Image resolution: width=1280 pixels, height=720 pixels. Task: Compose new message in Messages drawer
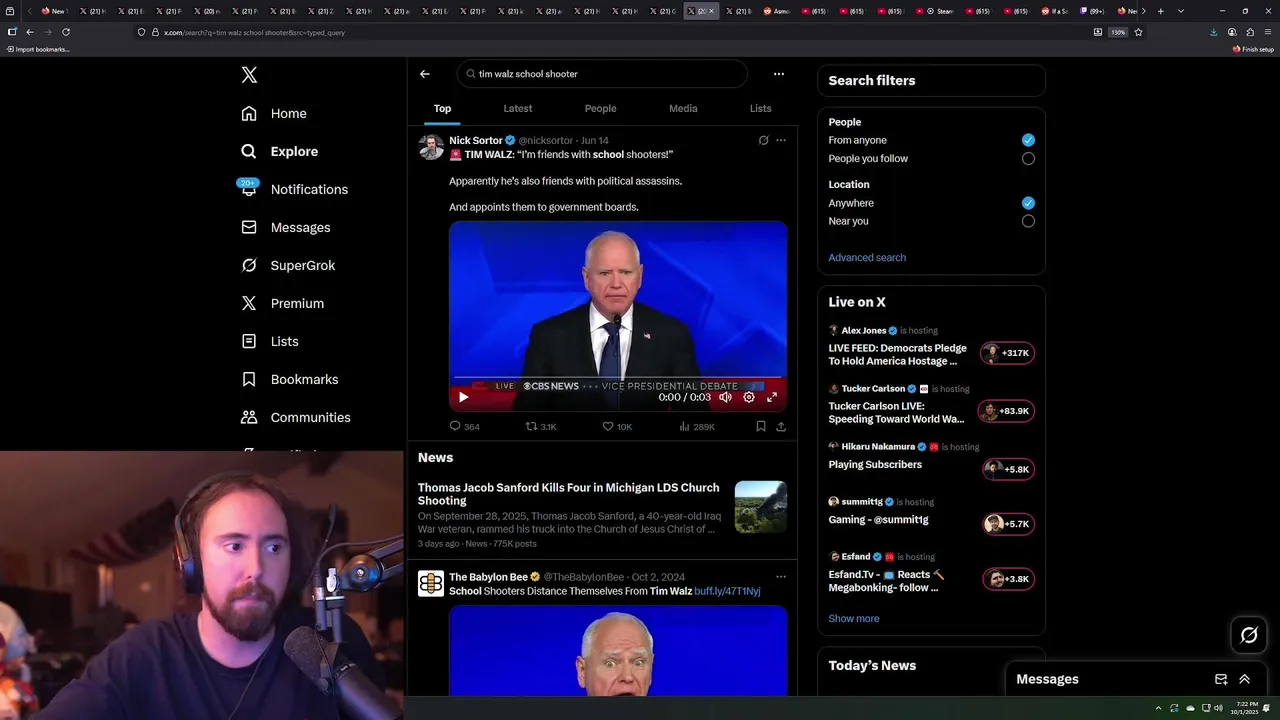tap(1221, 679)
